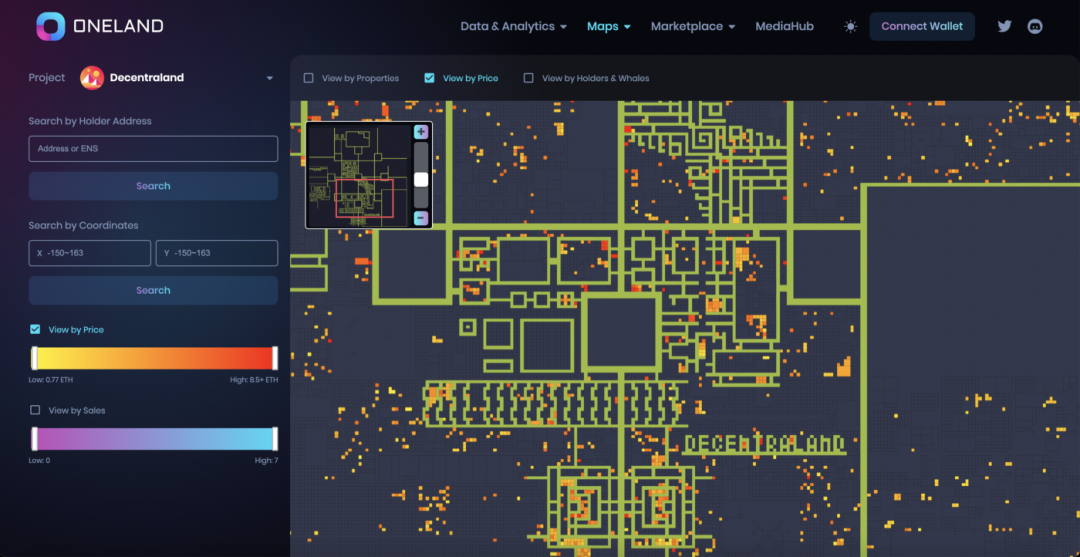Focus the Address or ENS input field

click(153, 149)
